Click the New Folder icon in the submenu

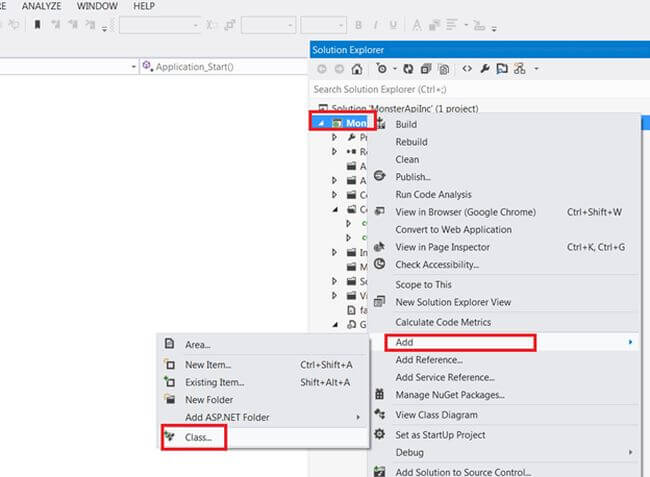pos(169,399)
